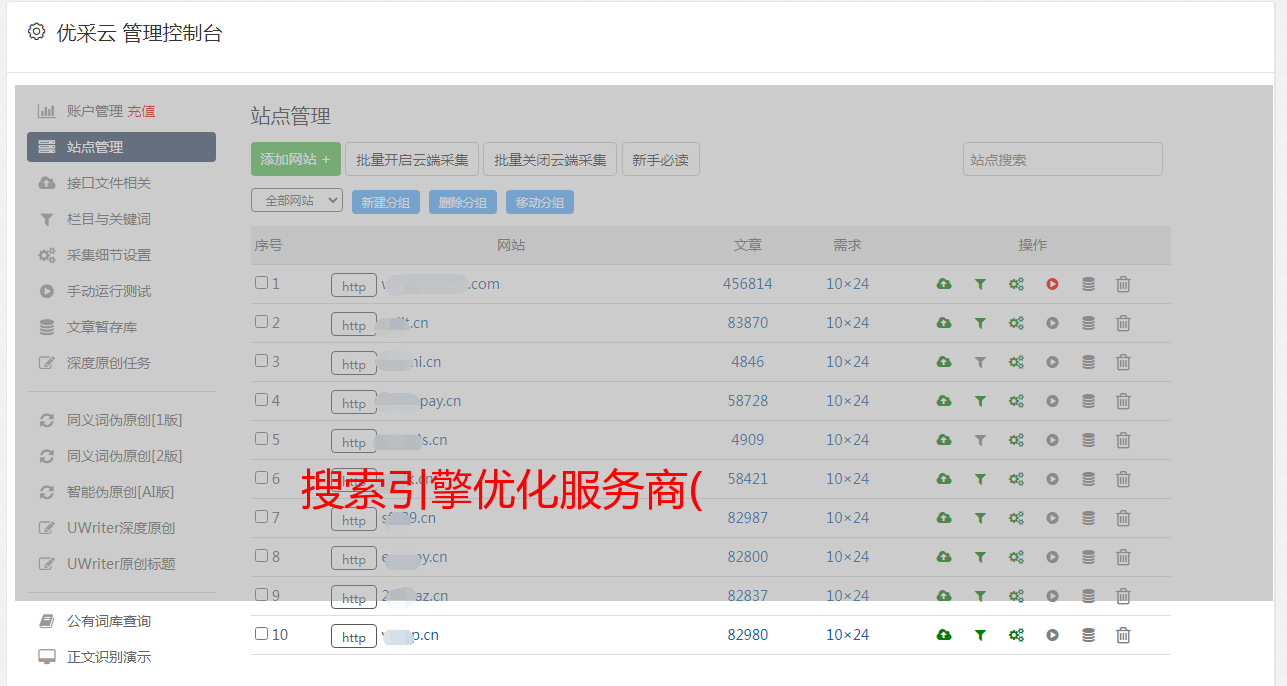
Task: Open the http protocol selector in row 3
Action: coord(354,363)
